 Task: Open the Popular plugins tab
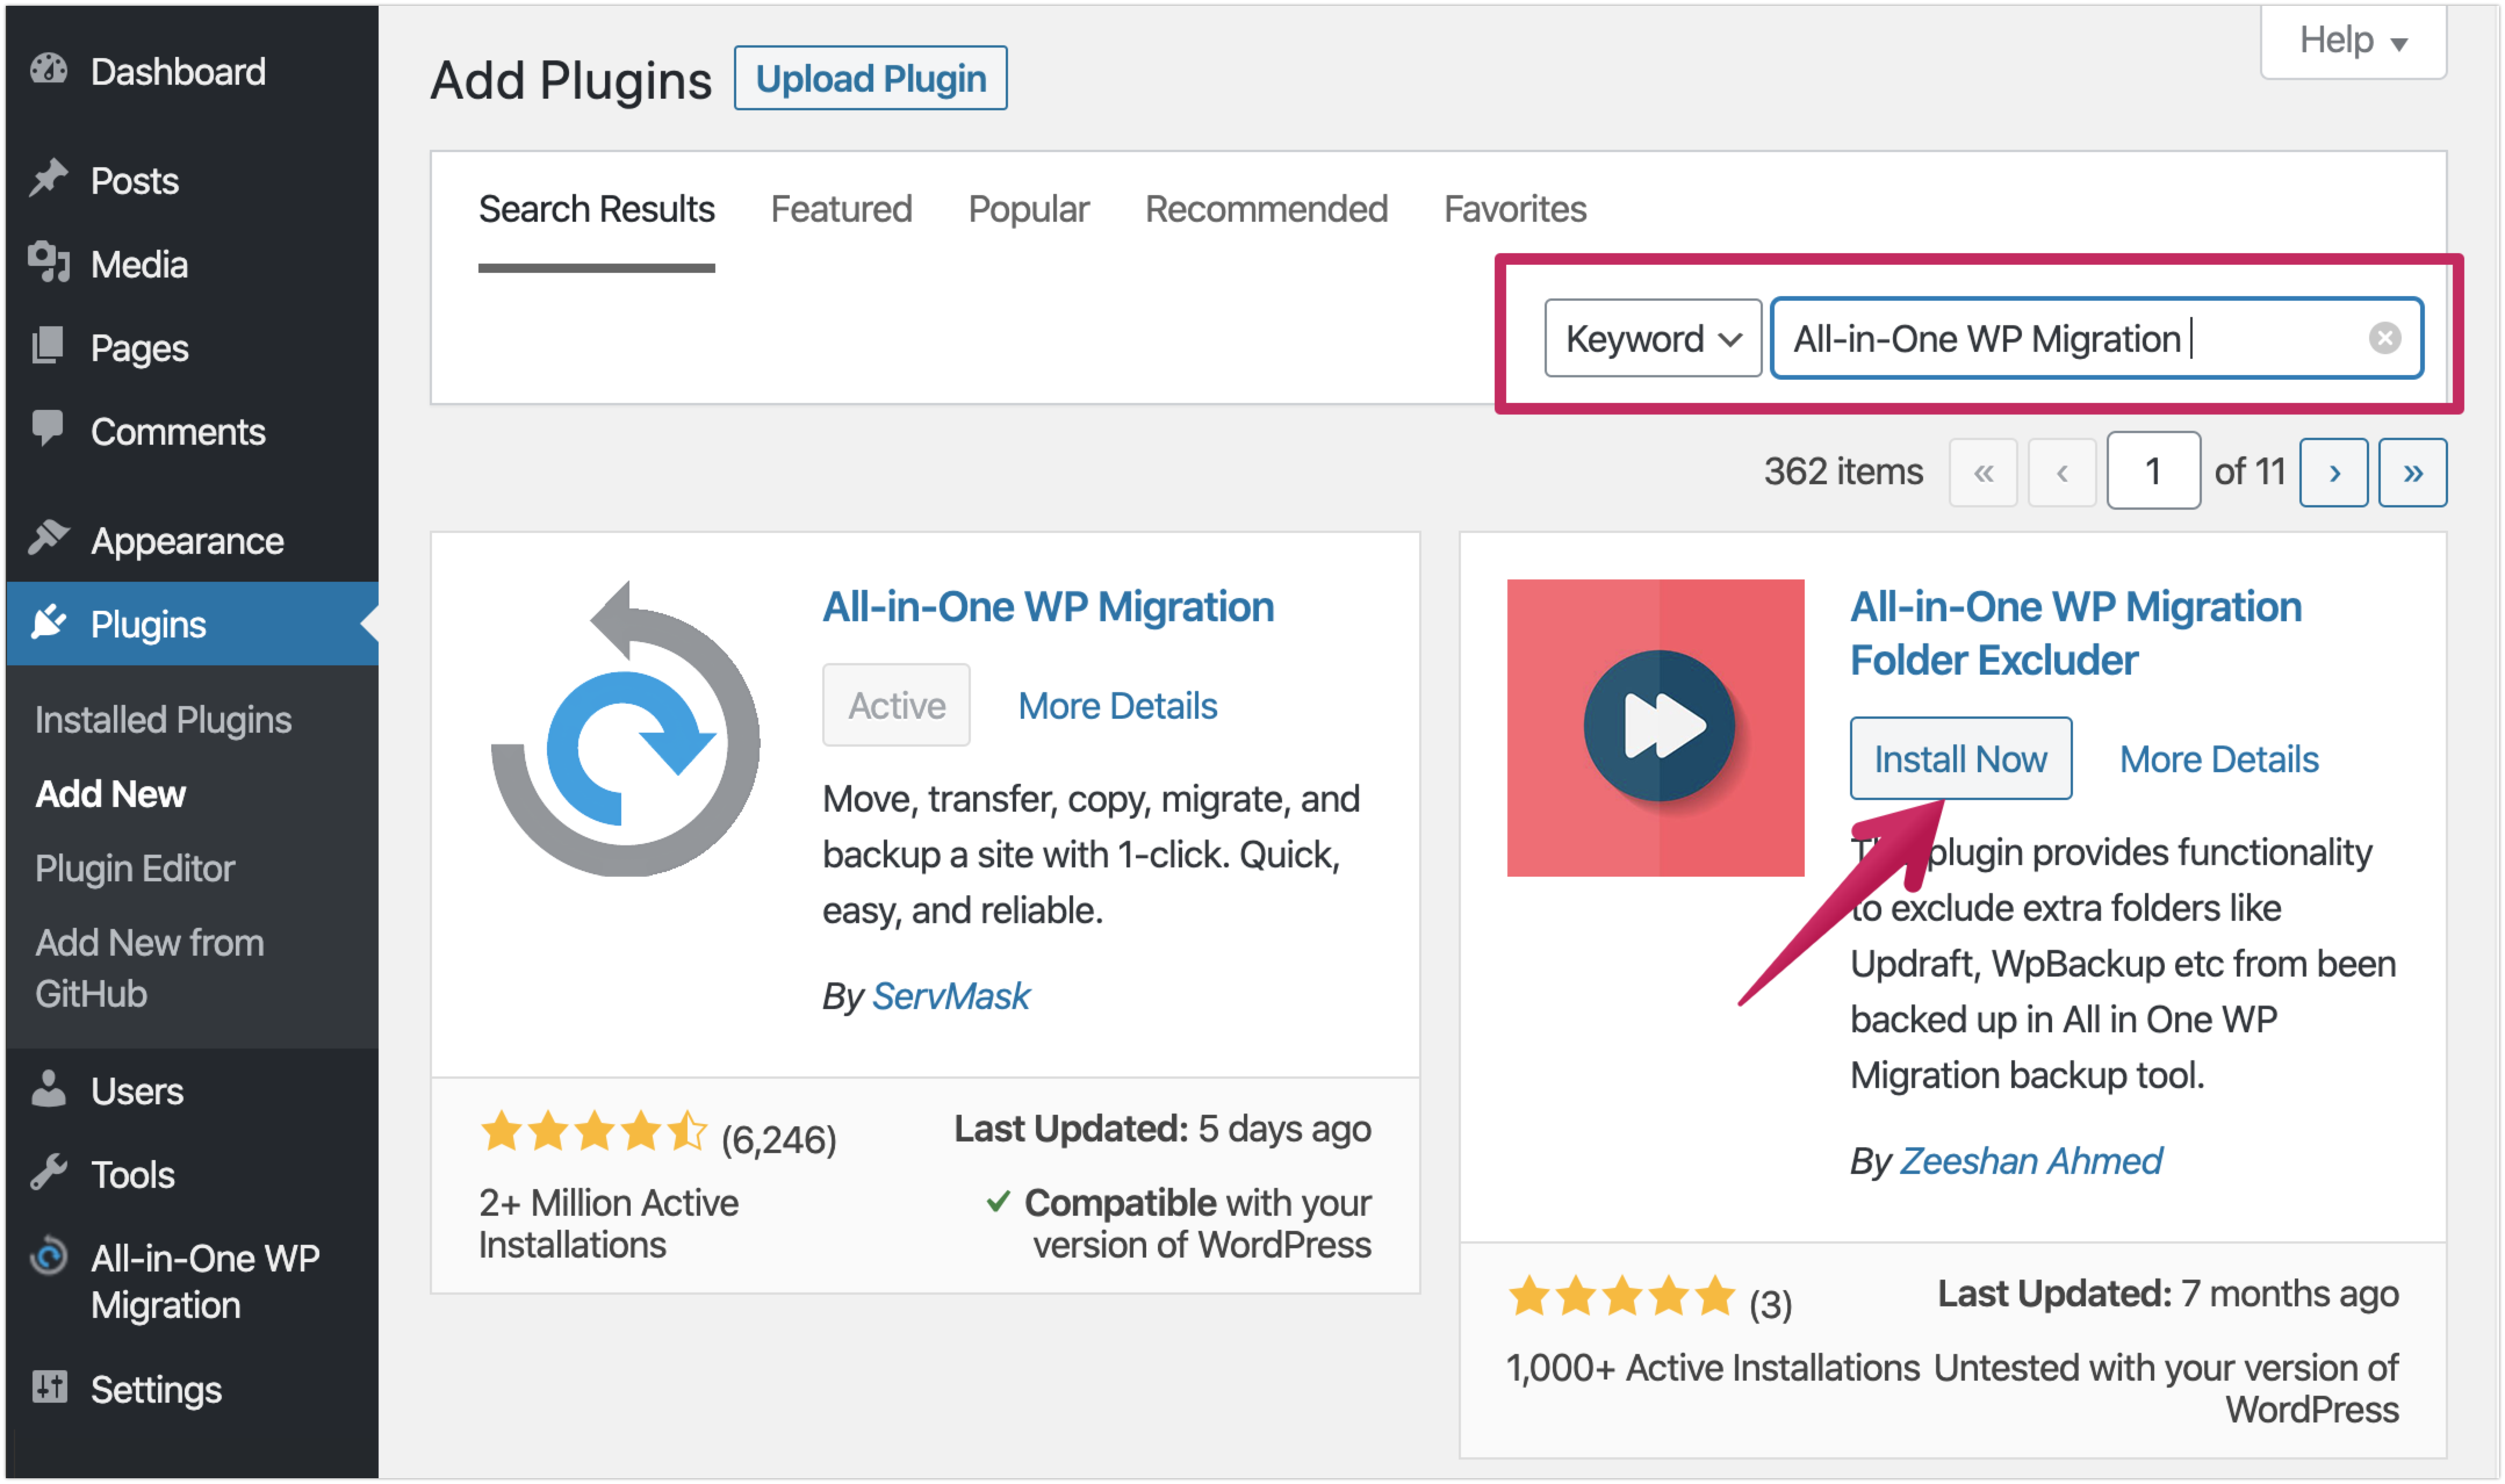point(1029,209)
